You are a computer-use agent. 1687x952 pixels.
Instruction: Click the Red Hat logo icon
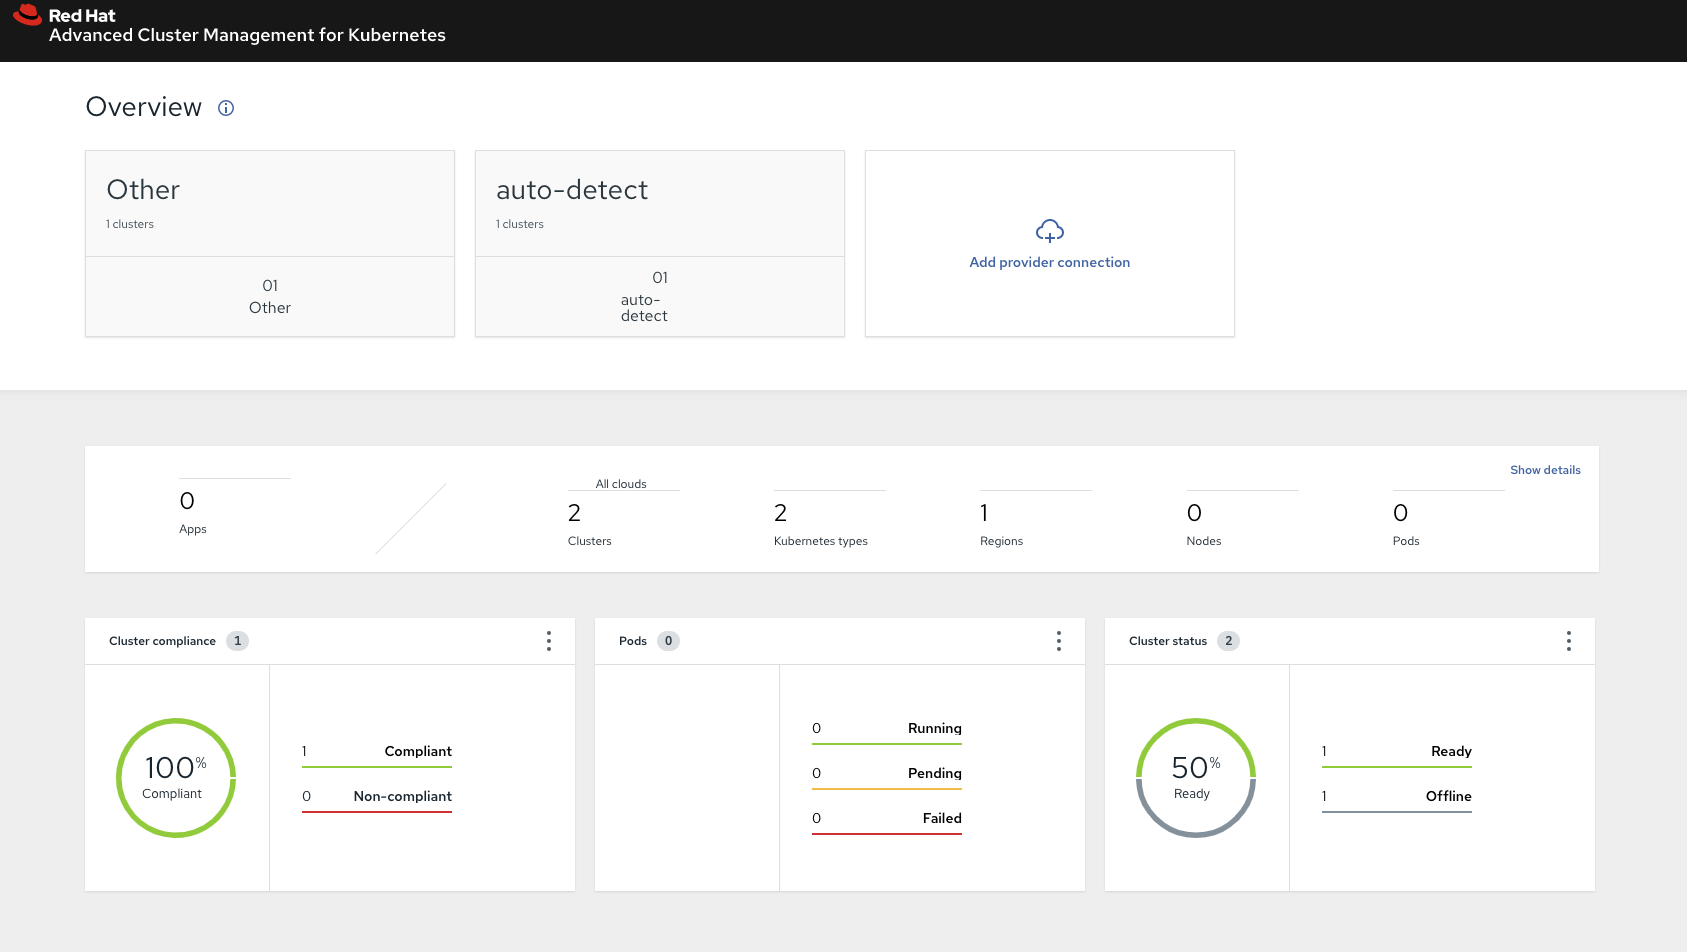click(x=27, y=15)
